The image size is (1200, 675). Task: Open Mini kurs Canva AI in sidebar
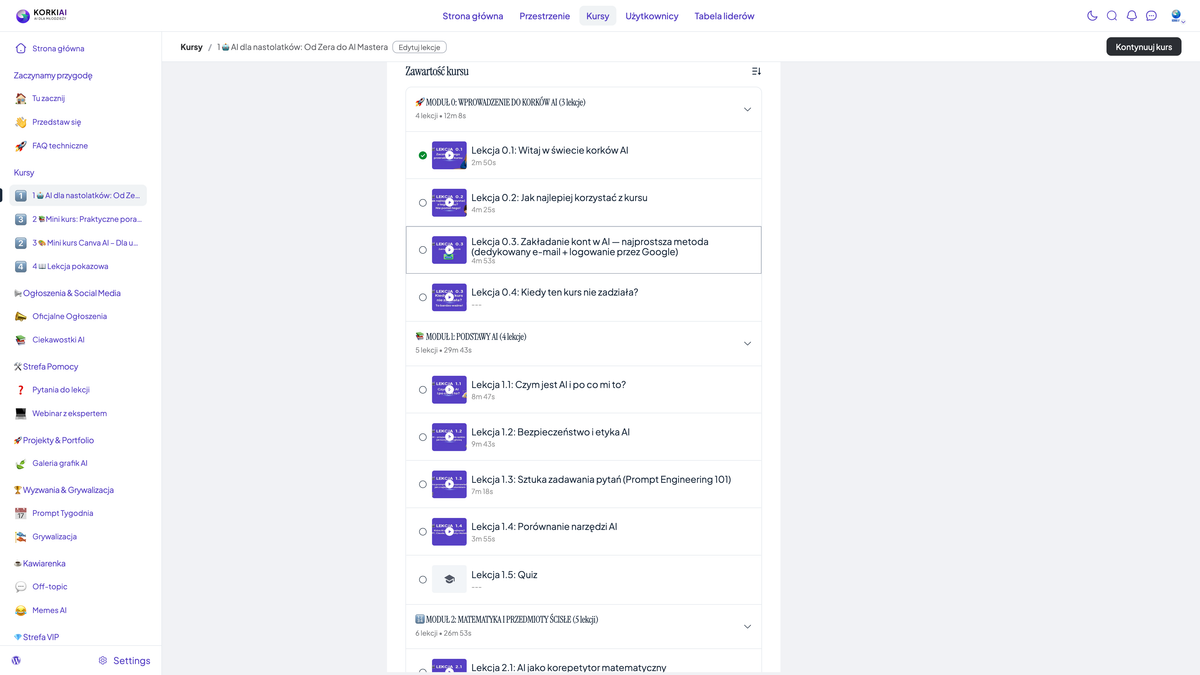pos(78,243)
